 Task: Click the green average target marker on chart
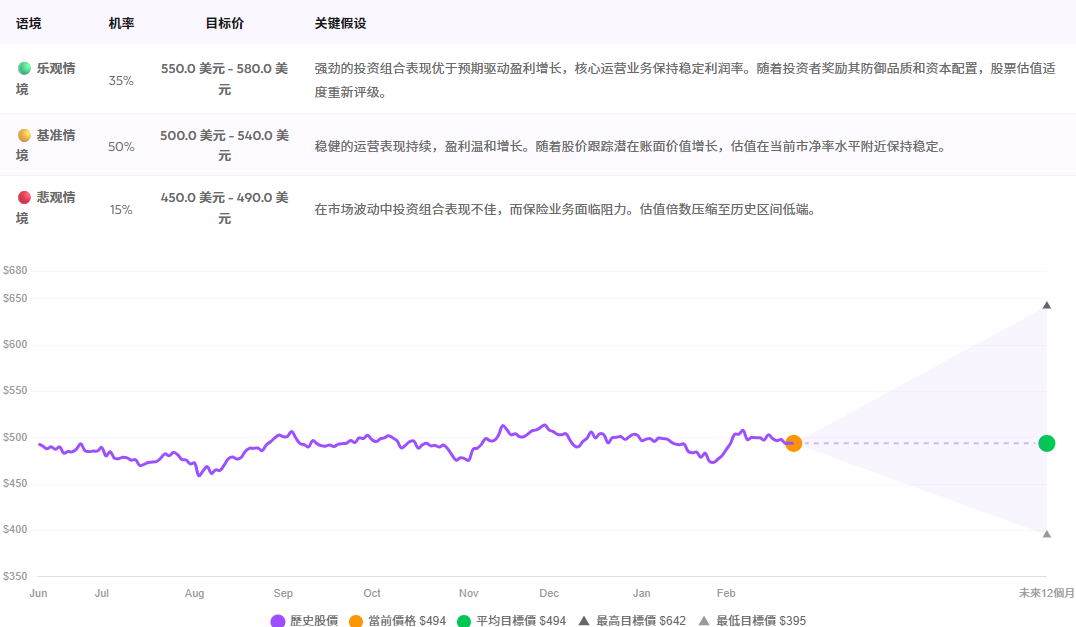(x=1046, y=441)
